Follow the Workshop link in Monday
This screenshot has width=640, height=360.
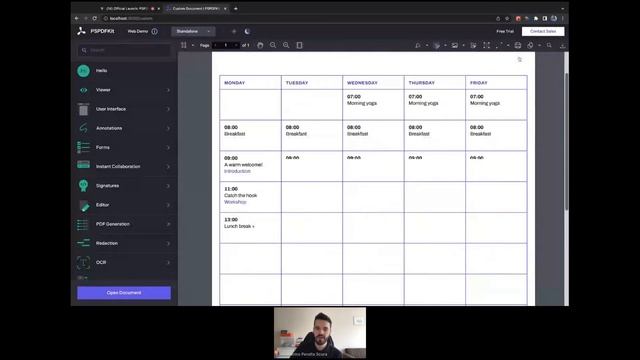[x=235, y=202]
